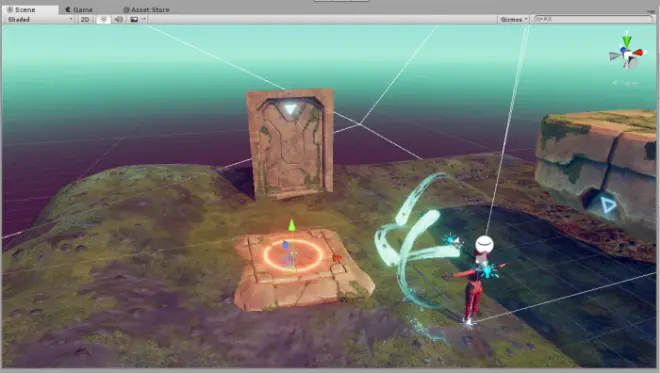This screenshot has width=660, height=373.
Task: Click green Y move handle arrow
Action: [292, 225]
